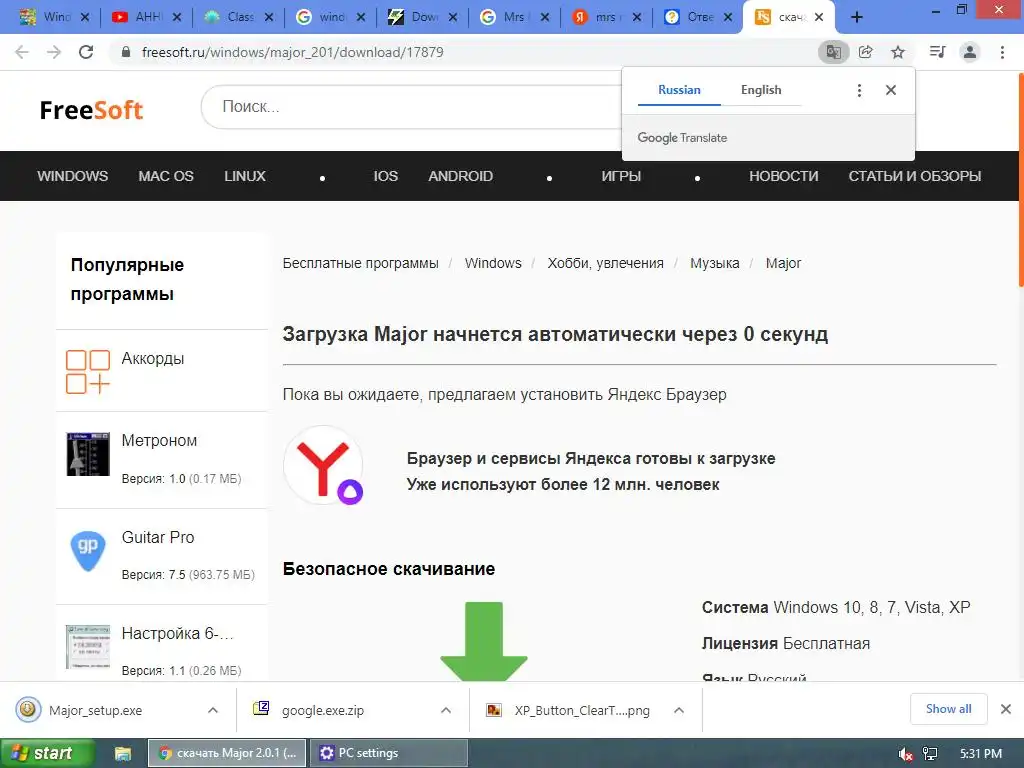1024x768 pixels.
Task: Open the Google Translate icon in address bar
Action: [833, 52]
